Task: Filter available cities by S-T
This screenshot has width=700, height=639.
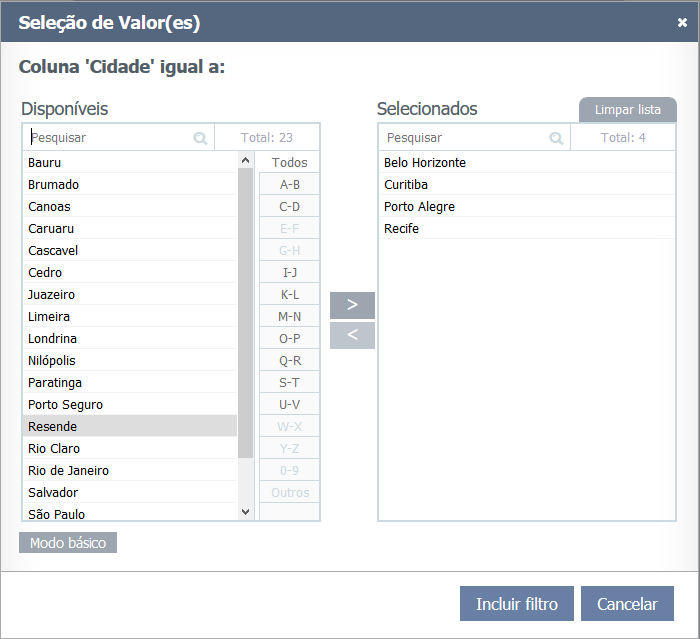Action: (x=289, y=382)
